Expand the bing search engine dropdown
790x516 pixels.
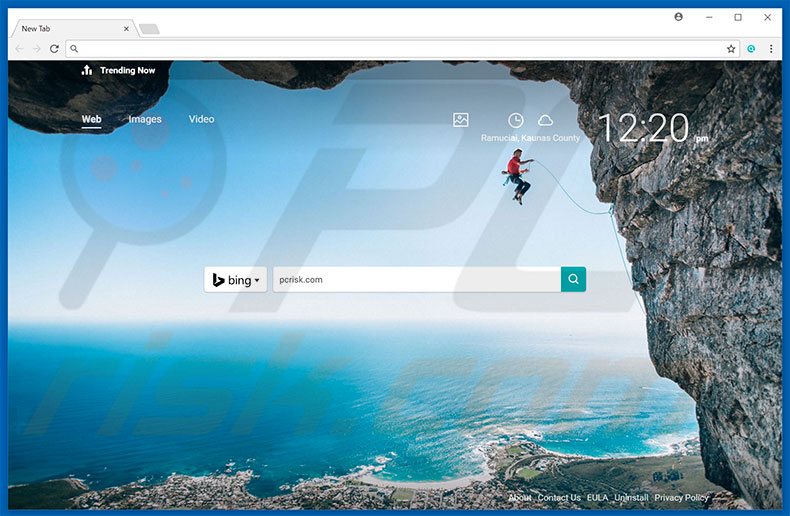[235, 280]
